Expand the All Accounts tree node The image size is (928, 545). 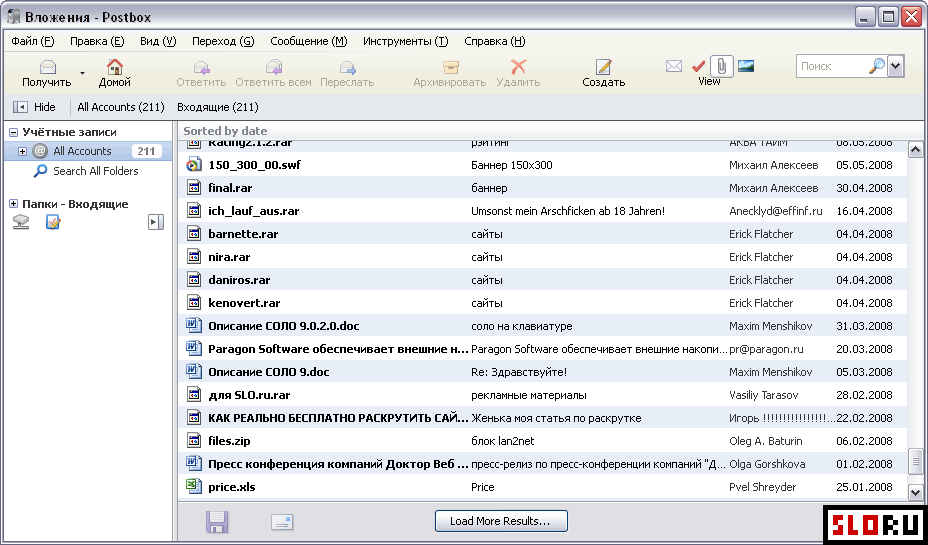[x=22, y=151]
